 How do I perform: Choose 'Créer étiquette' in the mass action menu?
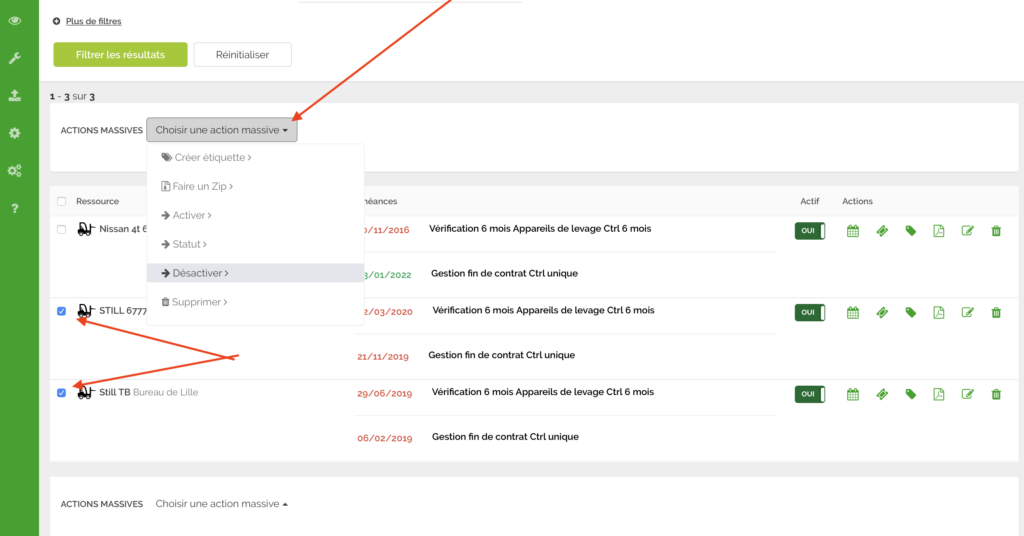[x=210, y=158]
